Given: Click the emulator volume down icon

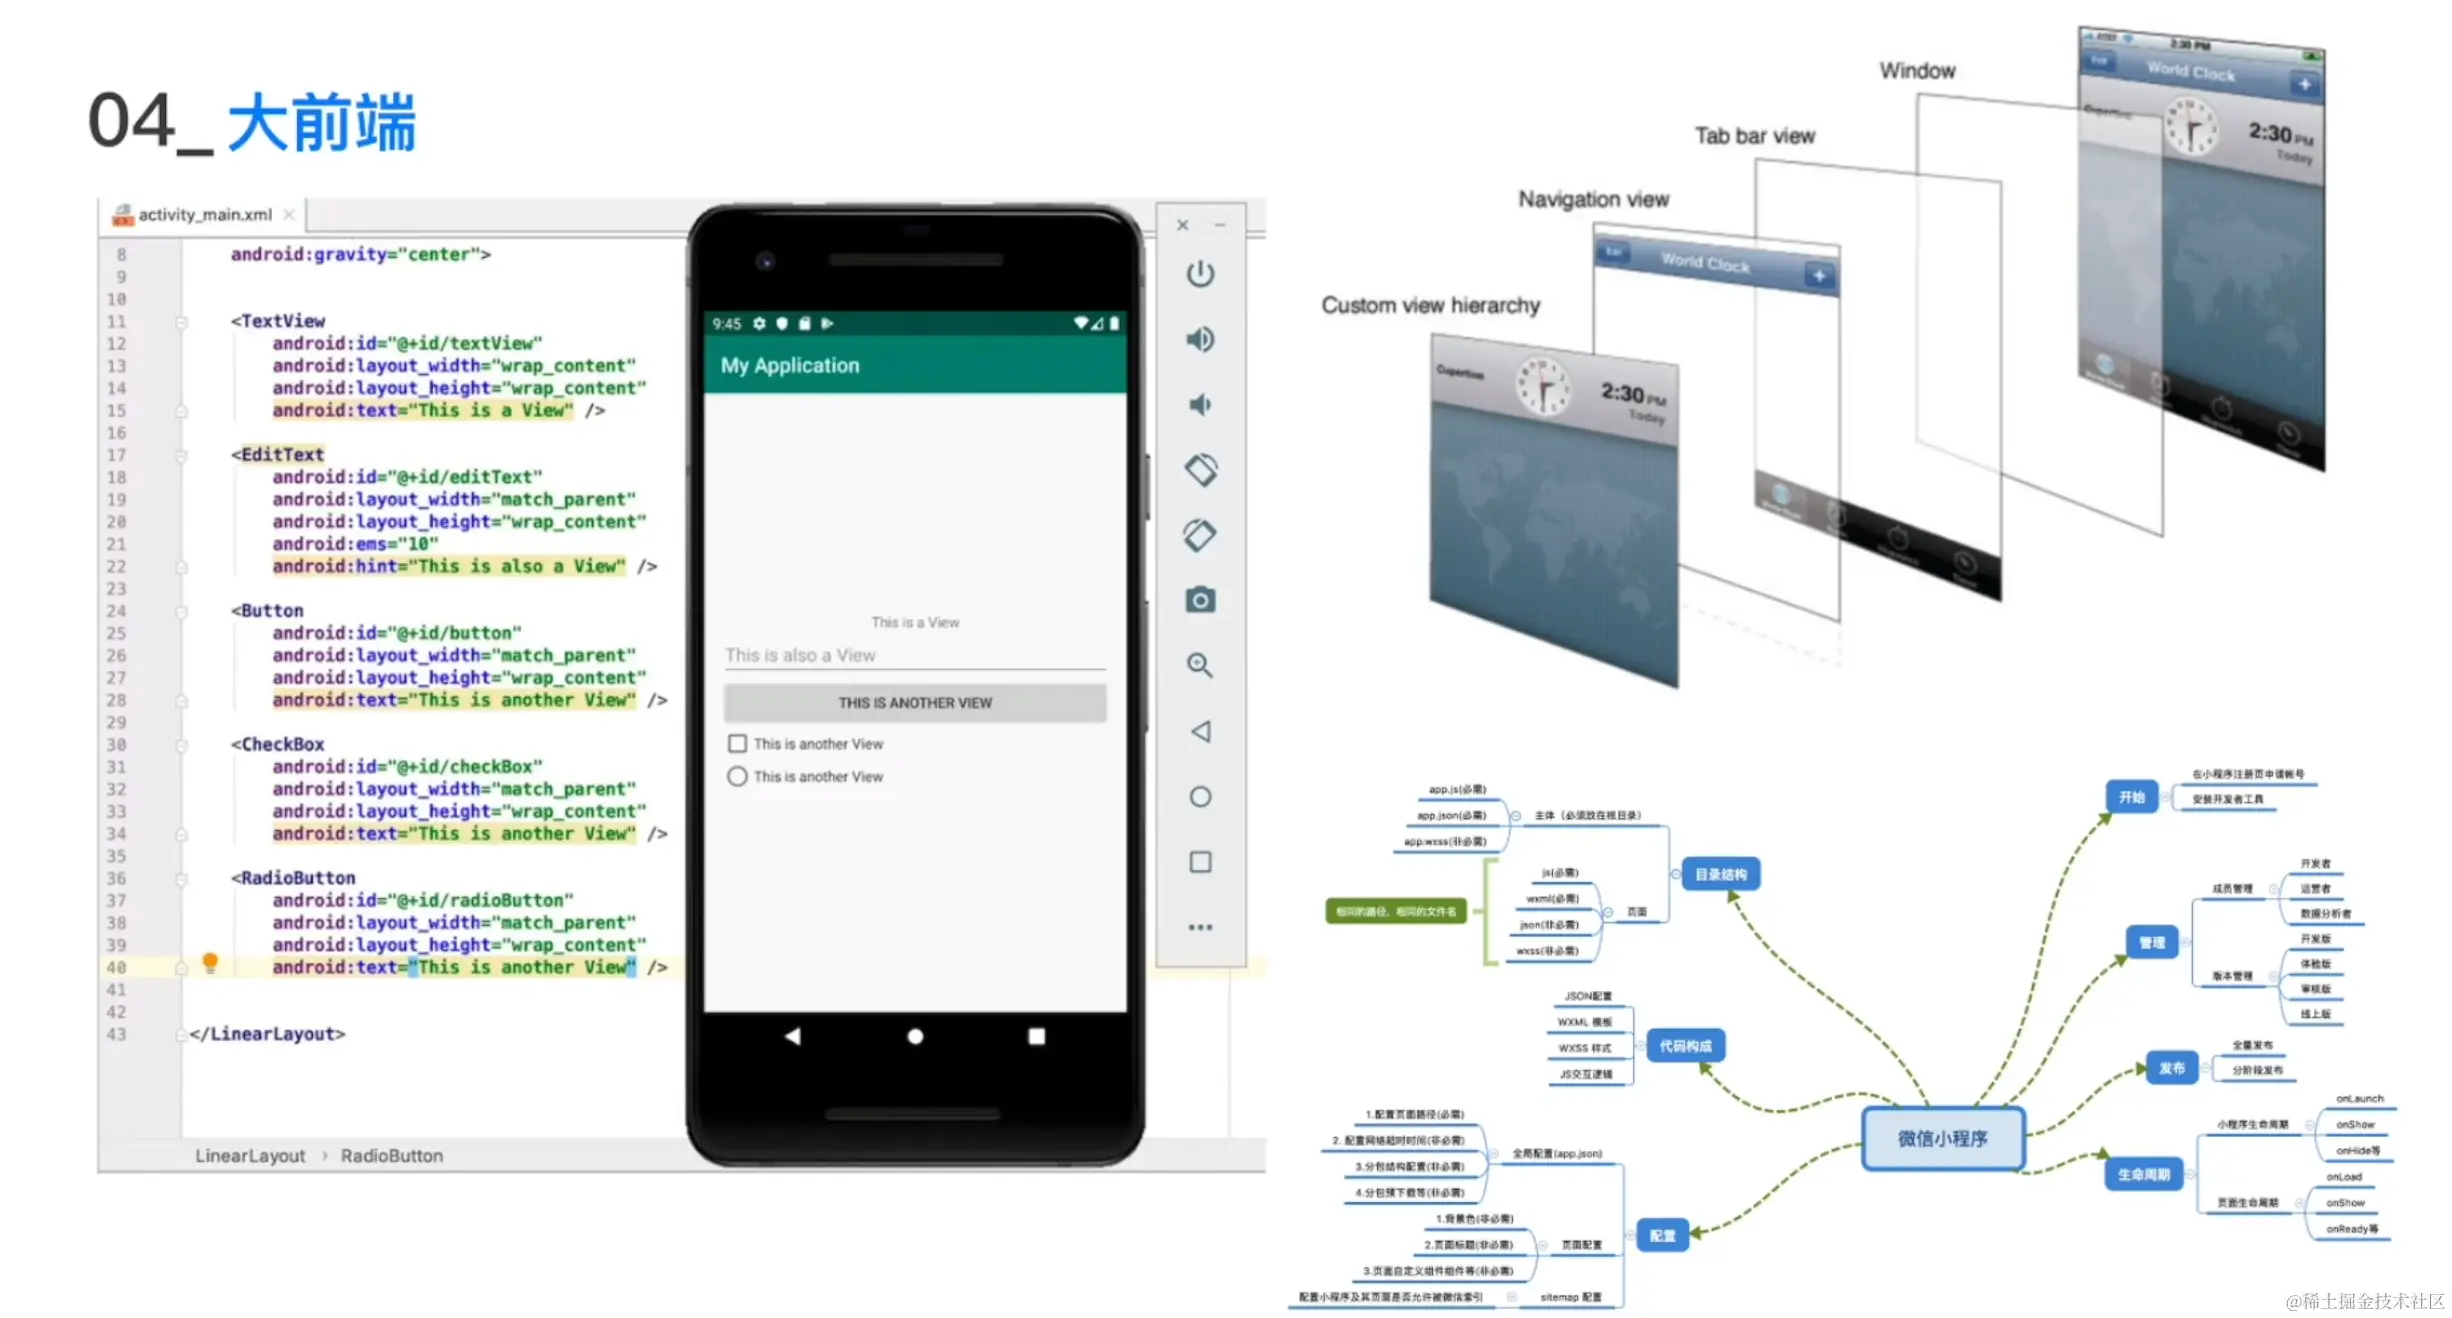Looking at the screenshot, I should point(1200,404).
